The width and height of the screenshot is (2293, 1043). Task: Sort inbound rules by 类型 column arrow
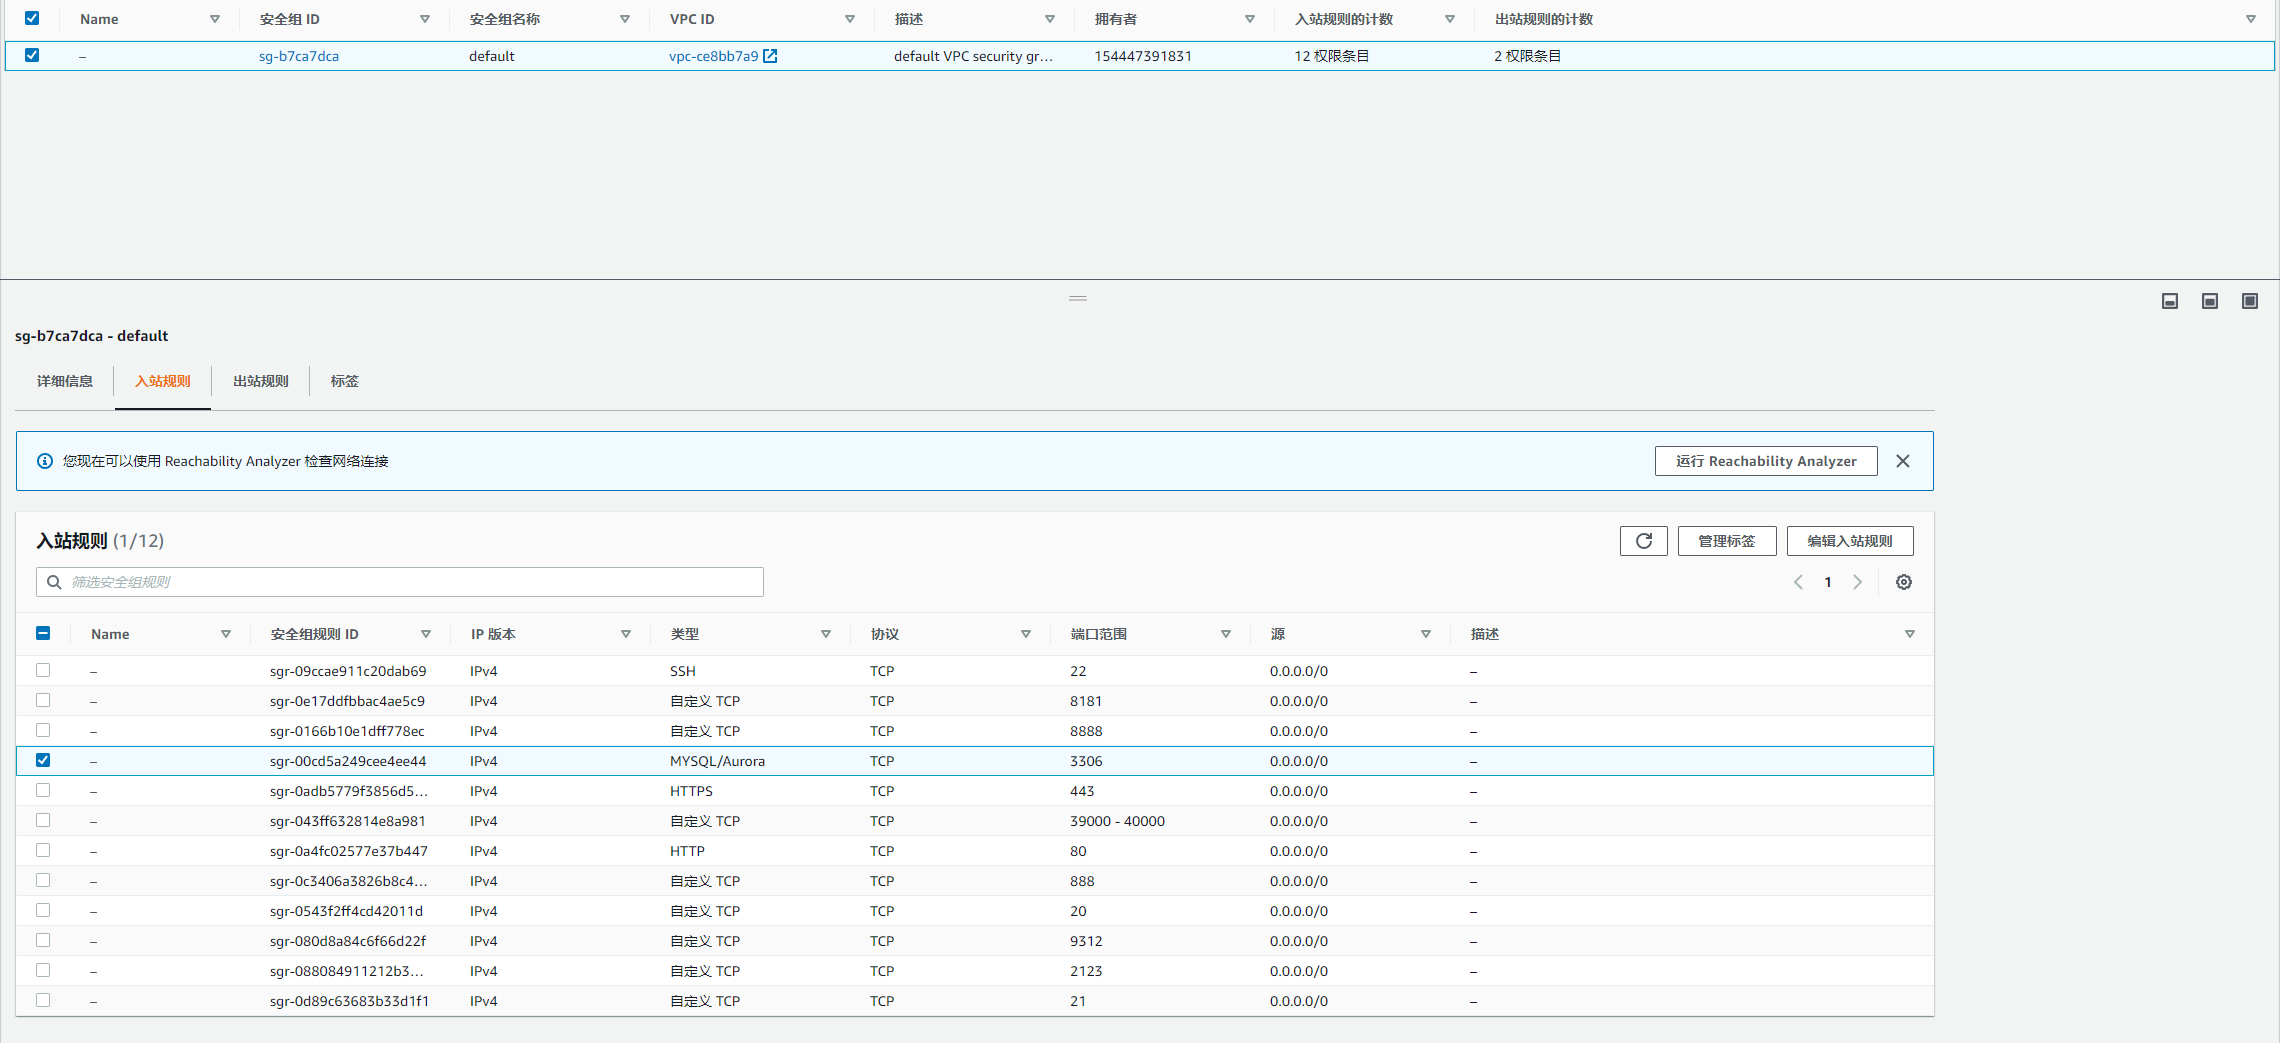[x=826, y=634]
